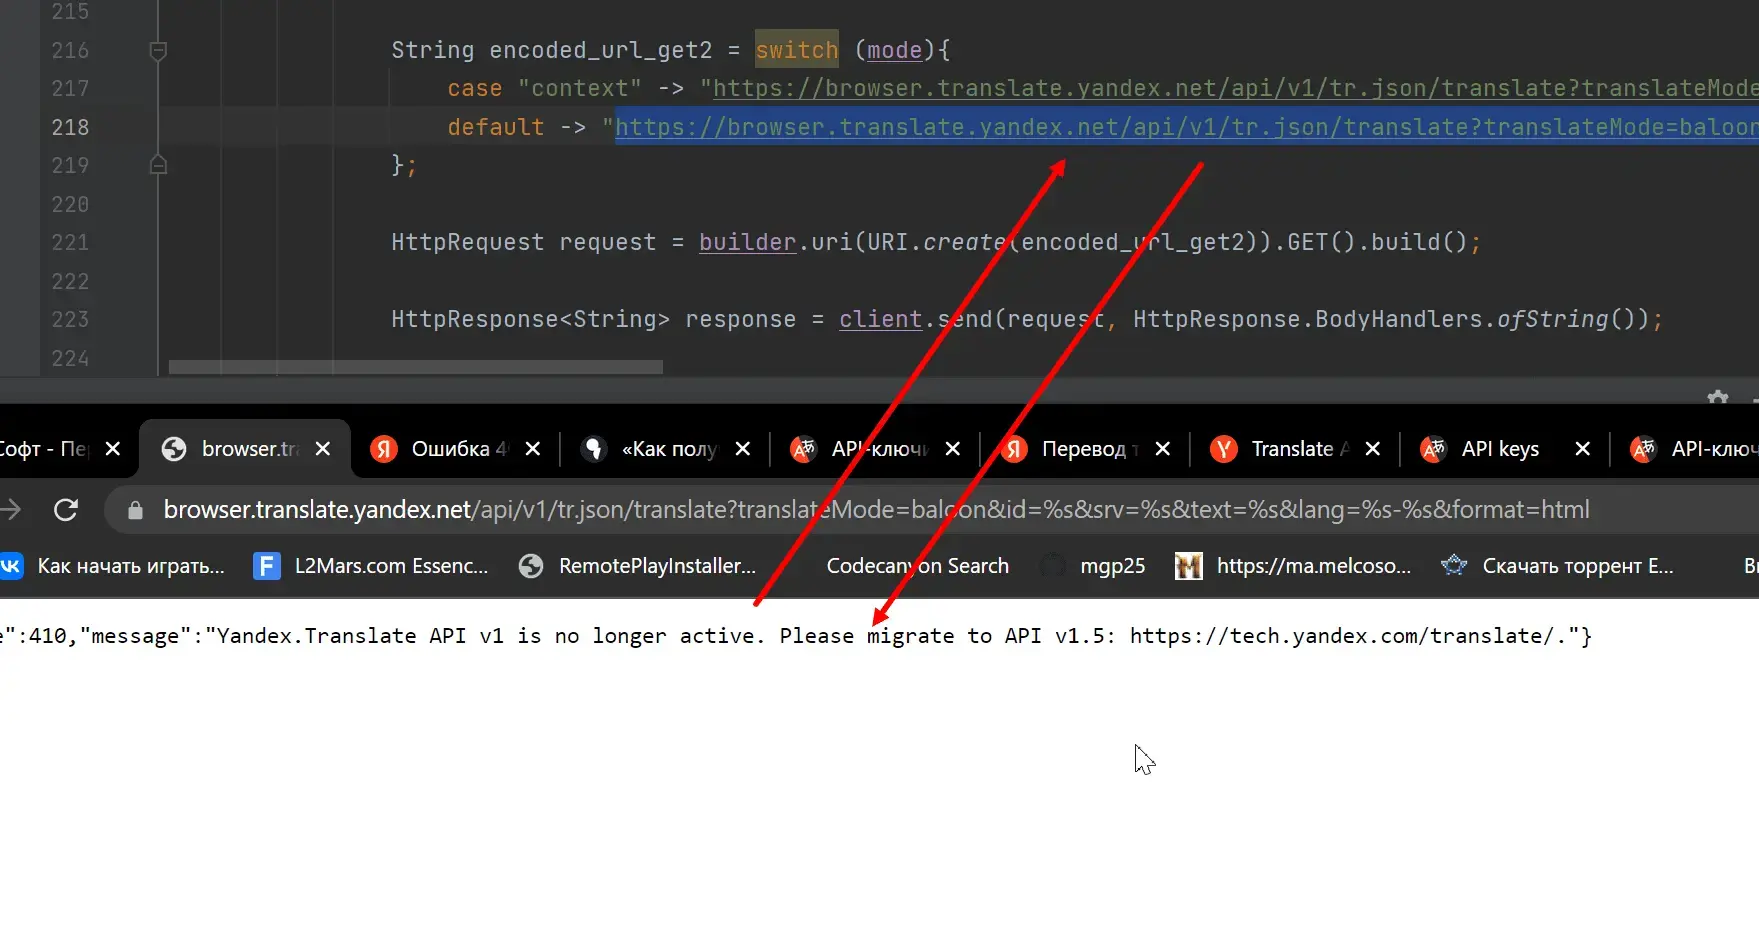Switch to the Перевод tab
1759x950 pixels.
pyautogui.click(x=1085, y=449)
